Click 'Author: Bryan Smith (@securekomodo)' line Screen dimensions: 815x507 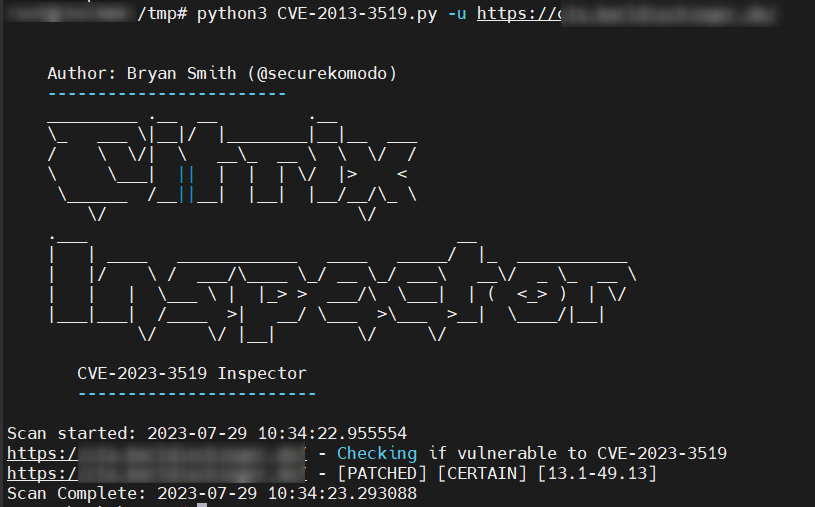coord(222,73)
